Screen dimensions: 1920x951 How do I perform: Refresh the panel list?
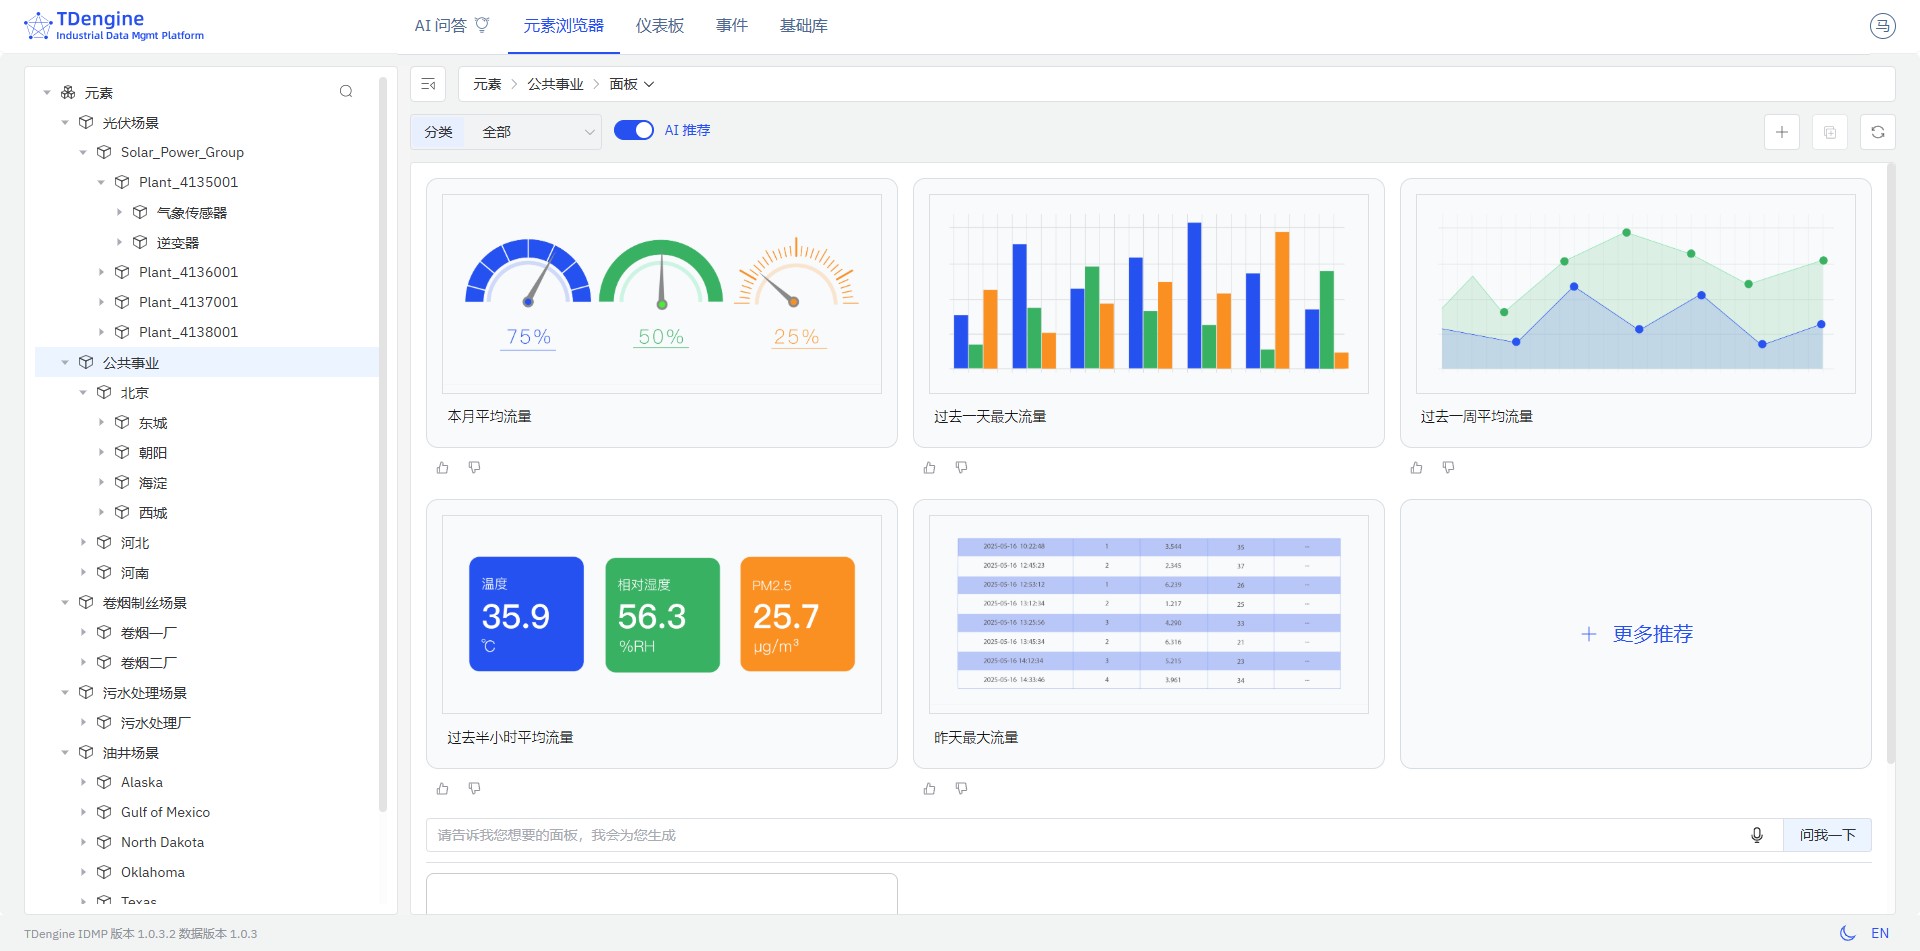tap(1878, 132)
